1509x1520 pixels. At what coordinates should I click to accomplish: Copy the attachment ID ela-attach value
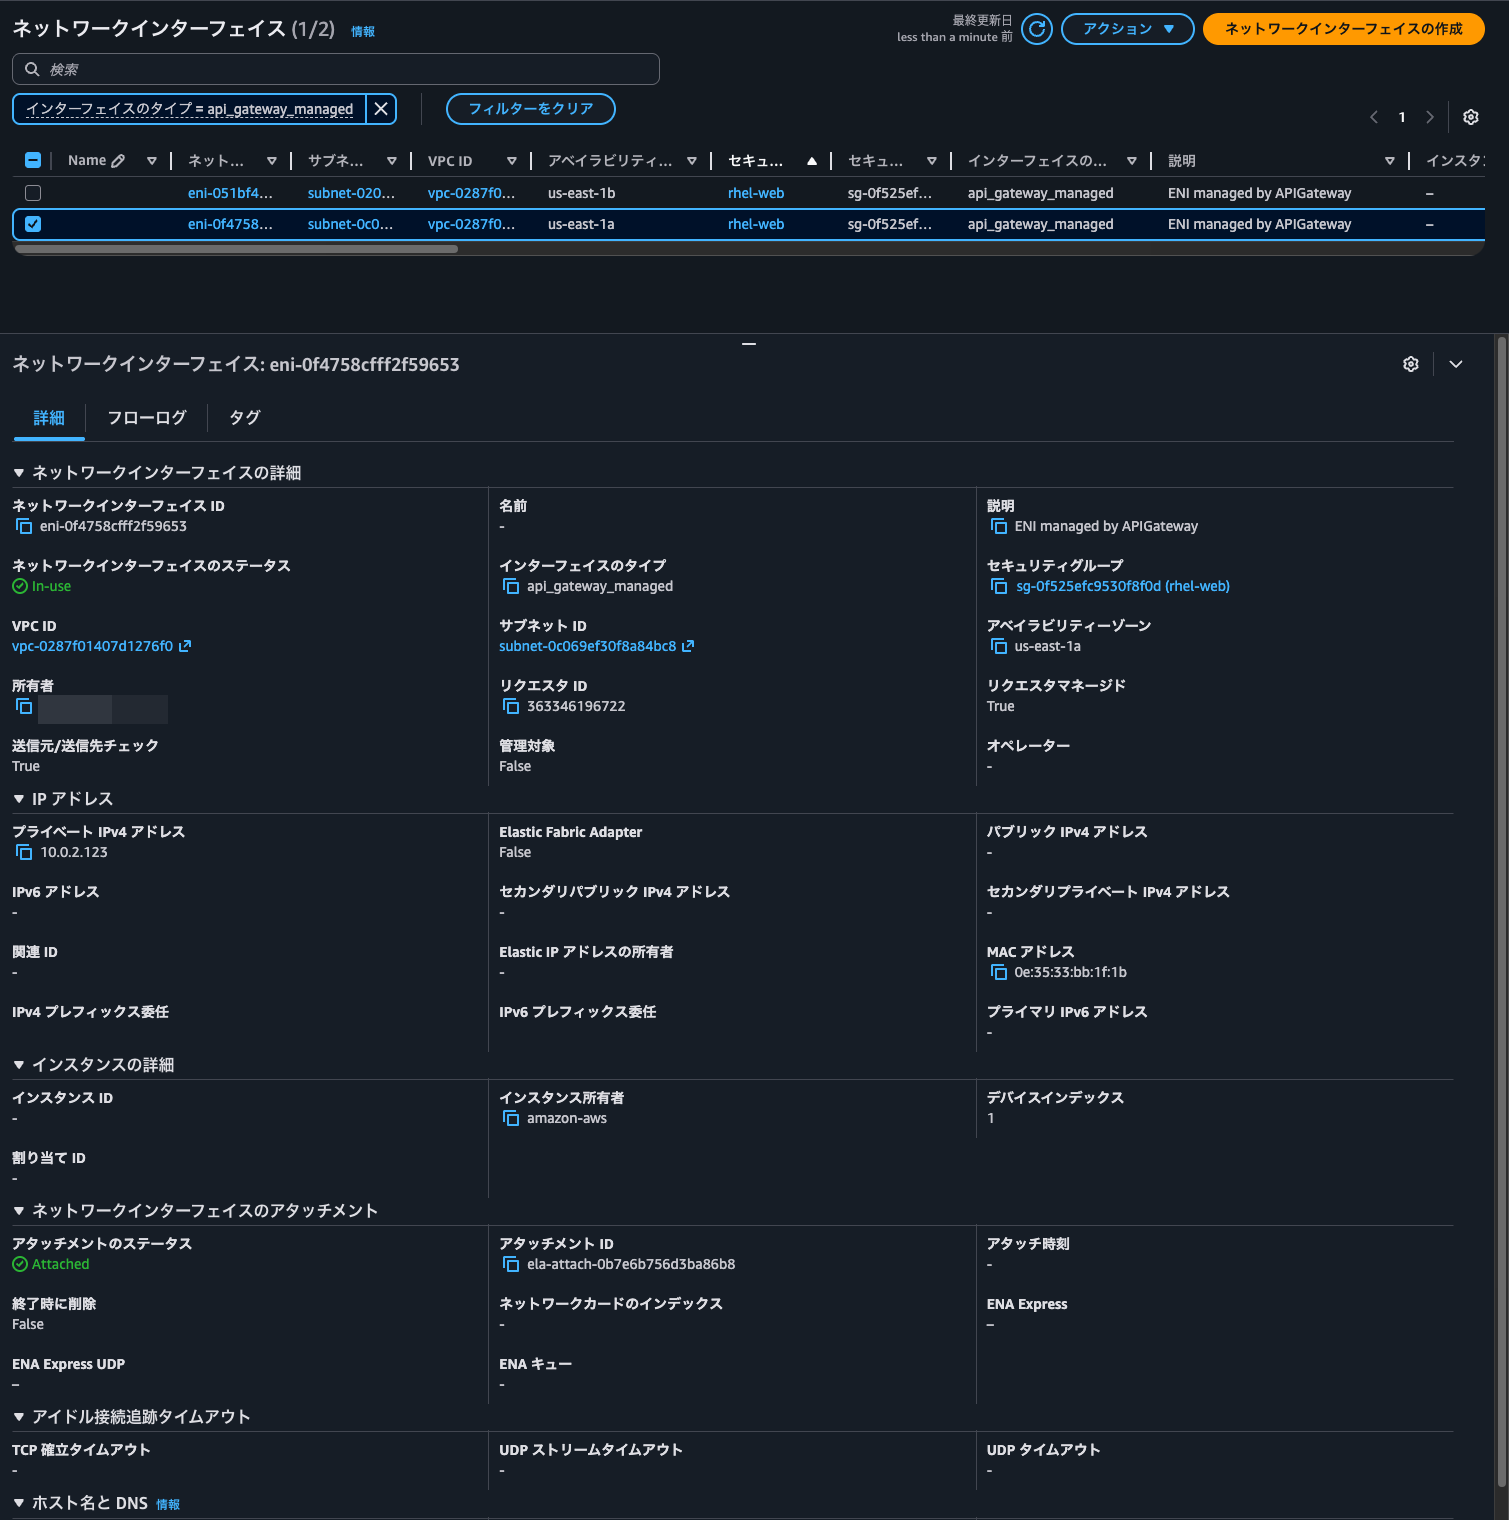pyautogui.click(x=511, y=1265)
